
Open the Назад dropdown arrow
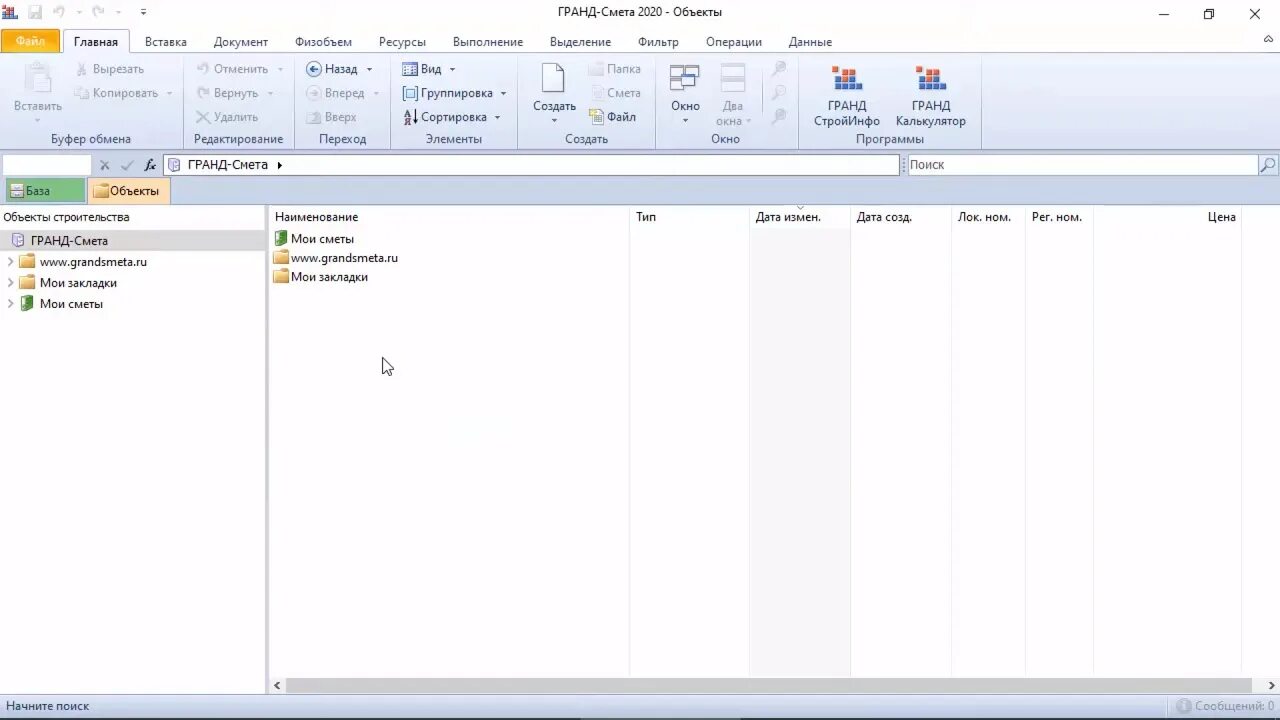coord(369,69)
